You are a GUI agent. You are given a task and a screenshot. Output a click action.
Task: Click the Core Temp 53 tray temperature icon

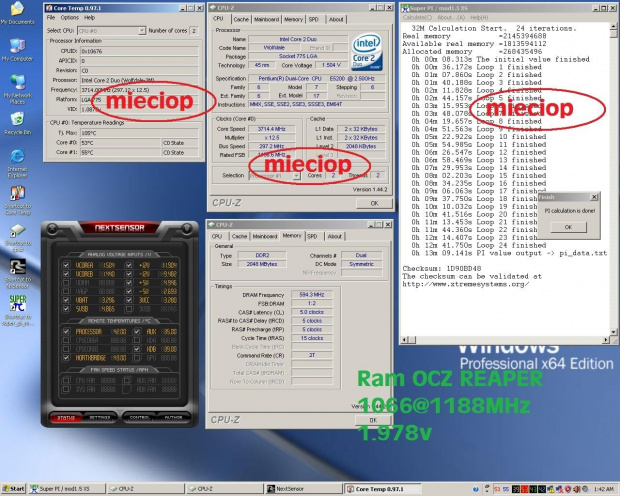click(x=497, y=489)
